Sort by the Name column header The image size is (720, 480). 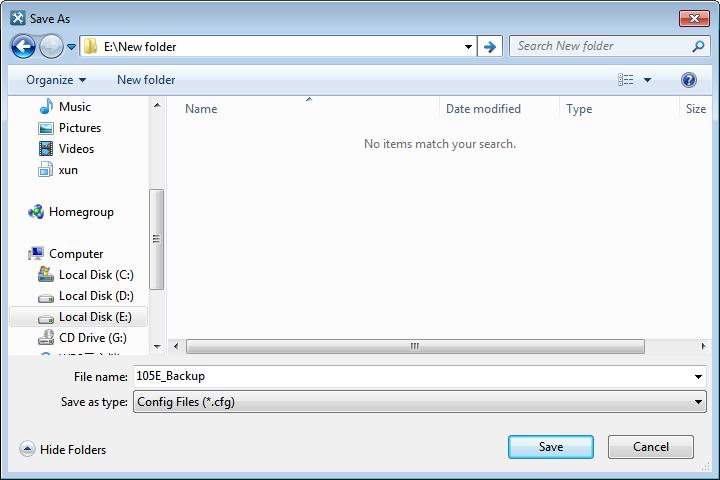click(201, 109)
